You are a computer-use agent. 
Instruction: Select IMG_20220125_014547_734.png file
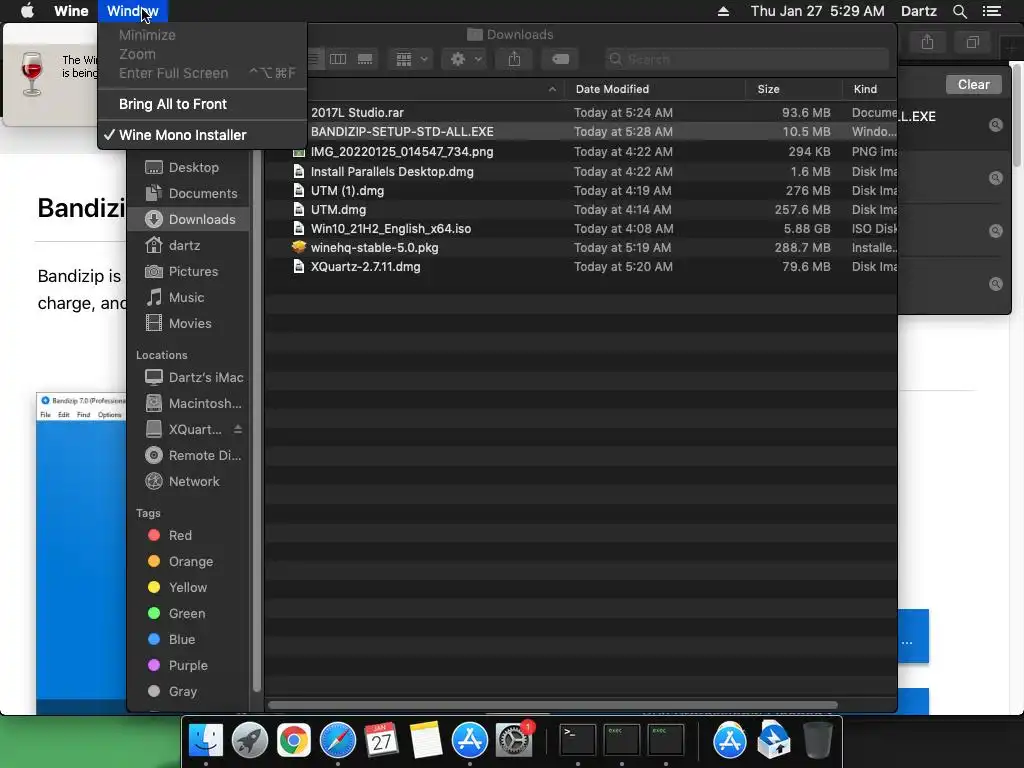click(x=402, y=152)
